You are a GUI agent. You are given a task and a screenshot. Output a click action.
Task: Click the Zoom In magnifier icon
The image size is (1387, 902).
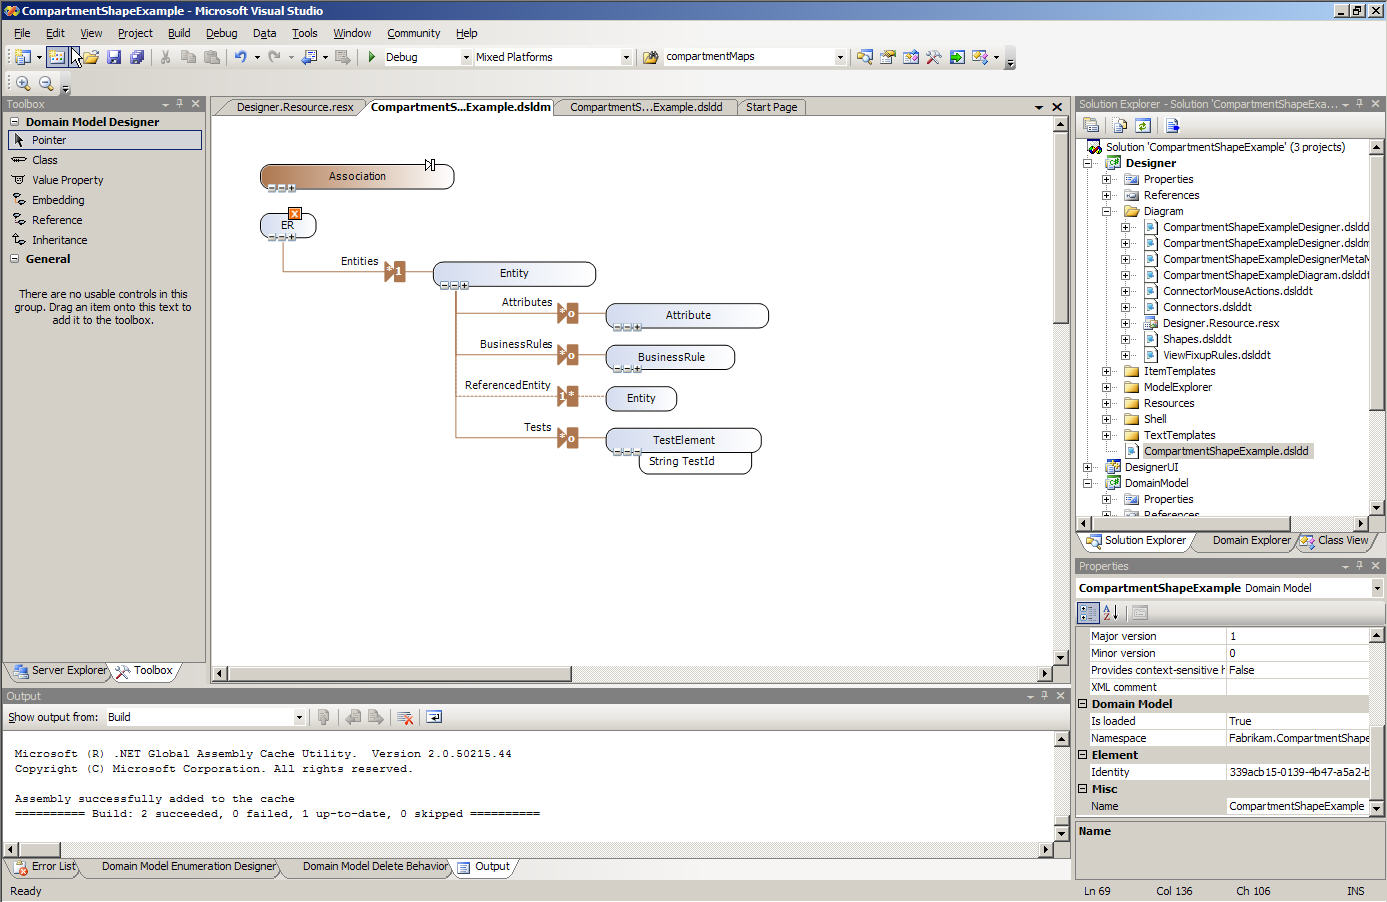23,84
